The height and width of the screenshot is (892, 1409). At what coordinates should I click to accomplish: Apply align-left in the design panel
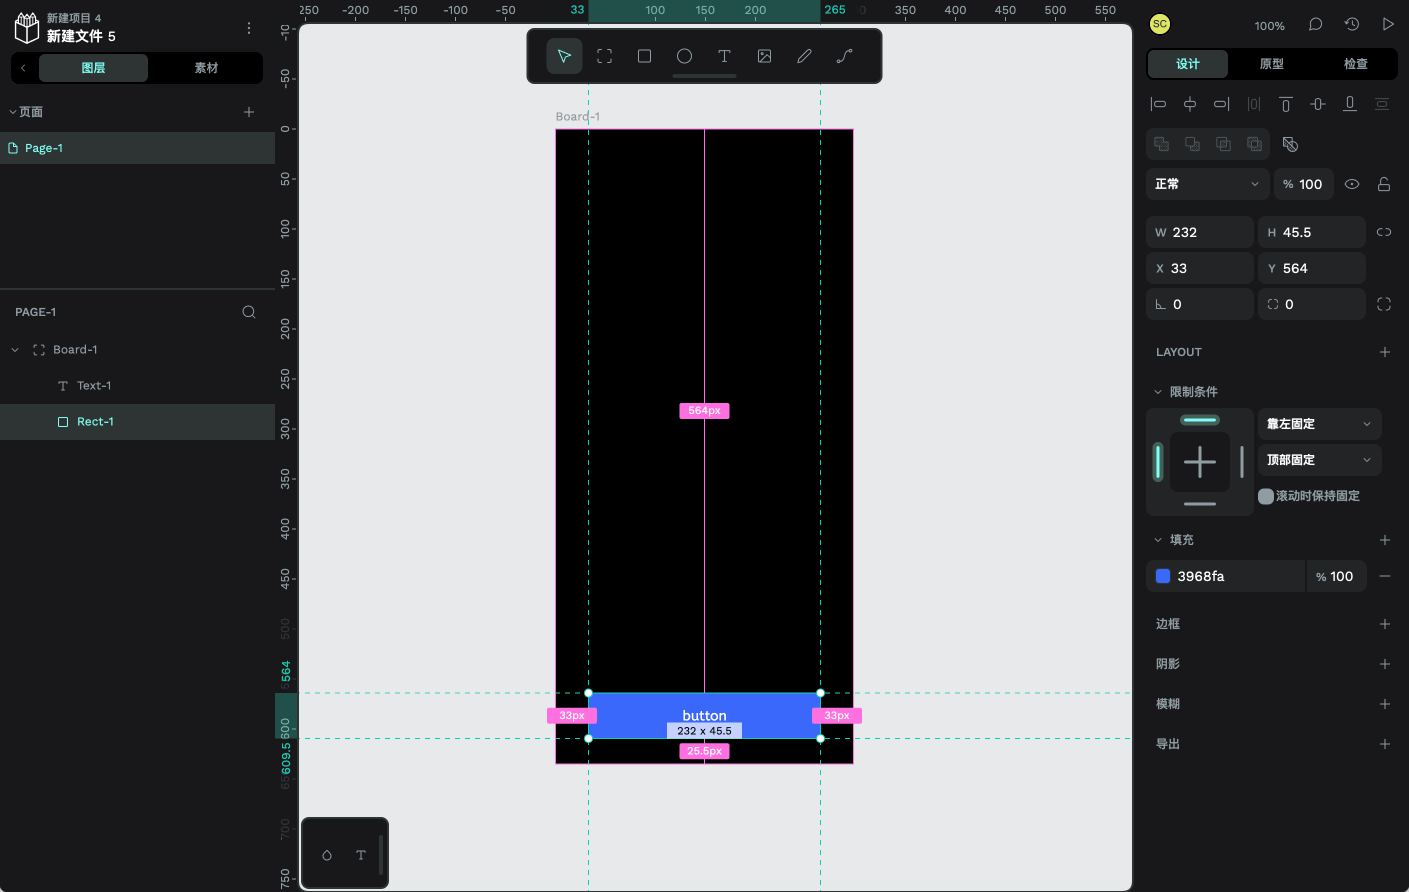coord(1157,103)
